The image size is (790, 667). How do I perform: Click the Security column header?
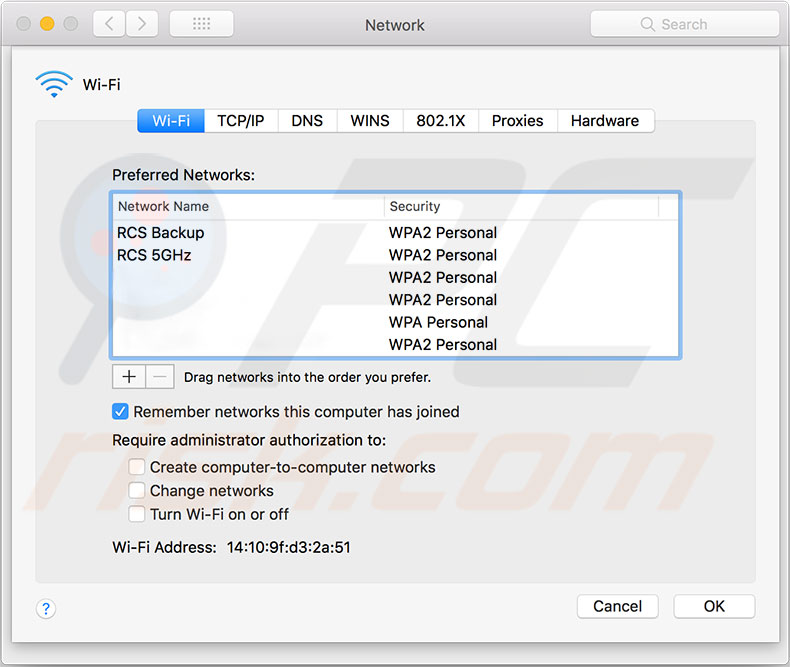click(x=521, y=207)
